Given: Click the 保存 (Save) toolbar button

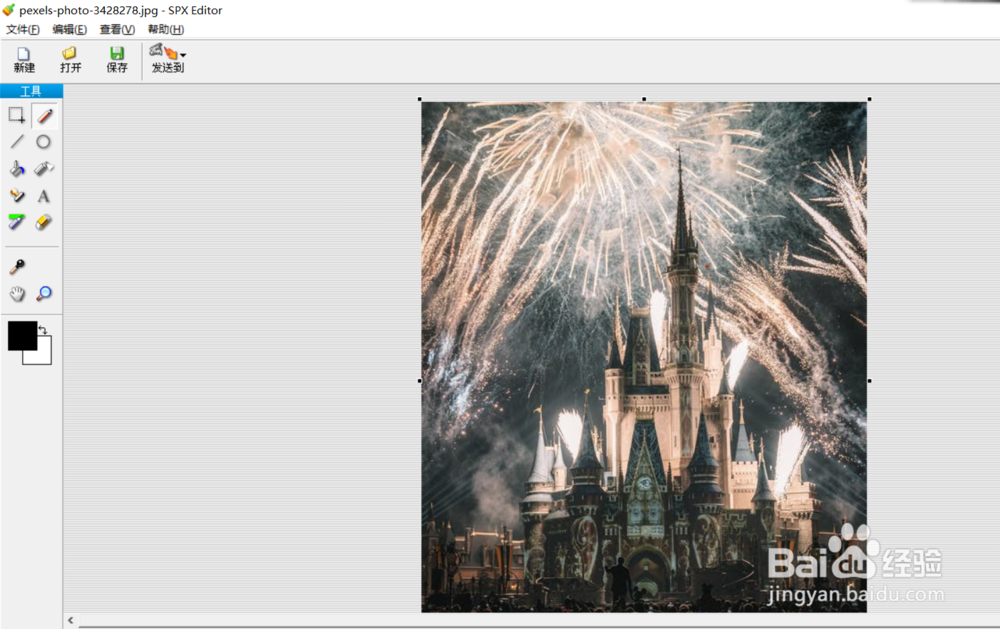Looking at the screenshot, I should click(x=117, y=61).
